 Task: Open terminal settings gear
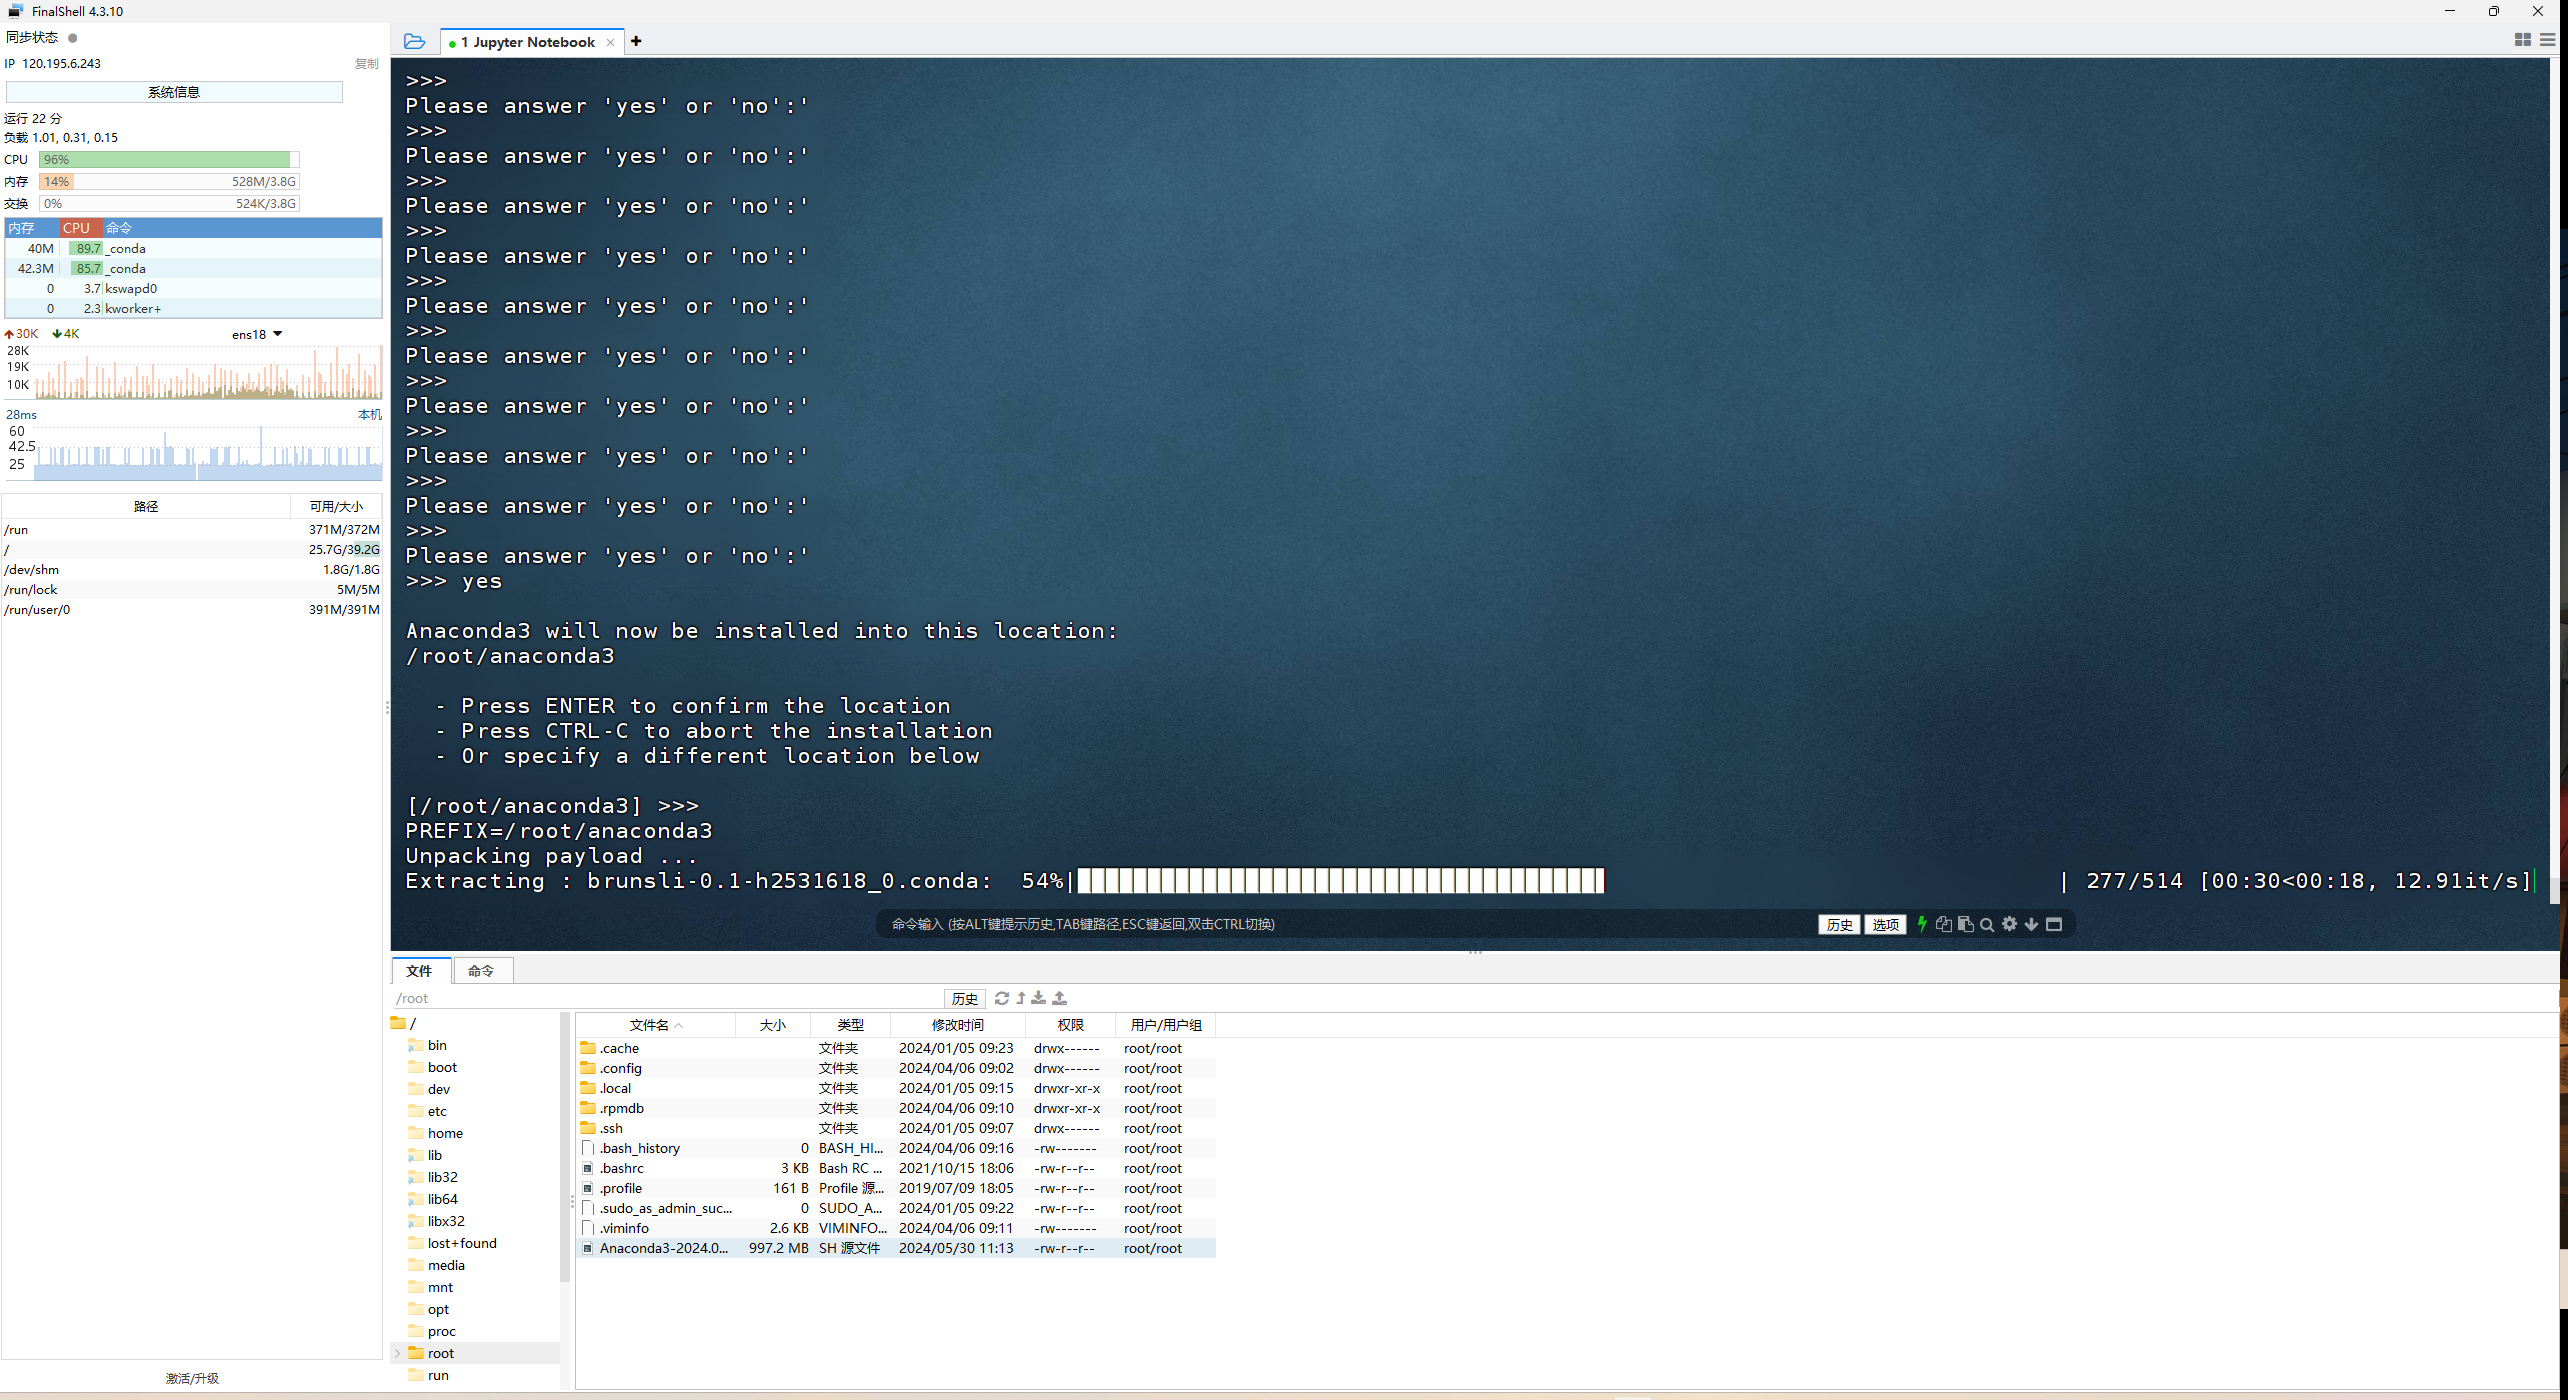point(2009,924)
